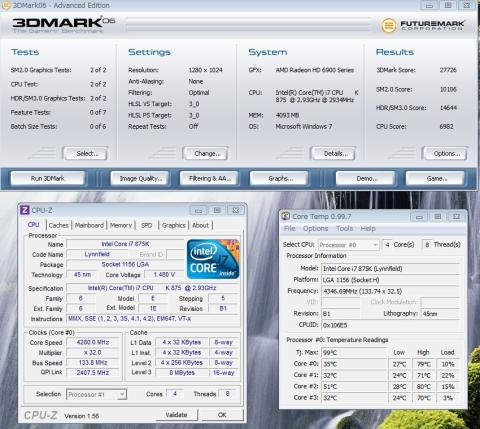
Task: Click the Futuremark logo icon
Action: coord(389,25)
